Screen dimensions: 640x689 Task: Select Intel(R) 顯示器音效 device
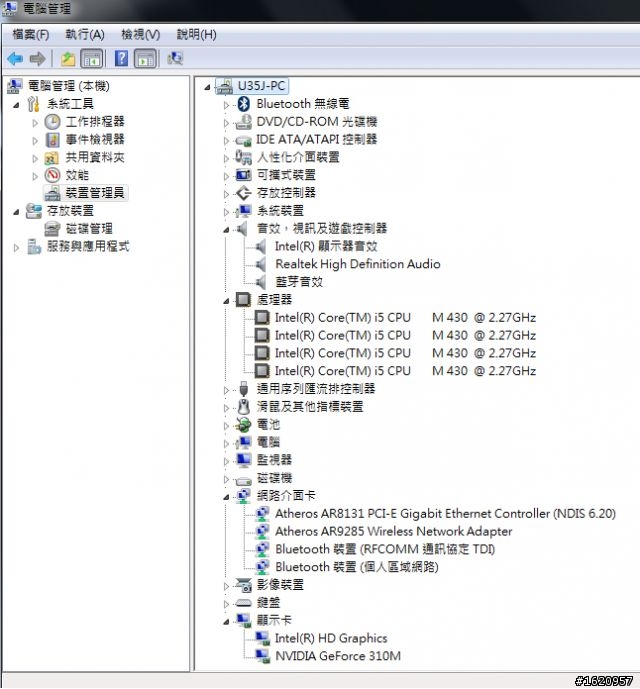326,247
